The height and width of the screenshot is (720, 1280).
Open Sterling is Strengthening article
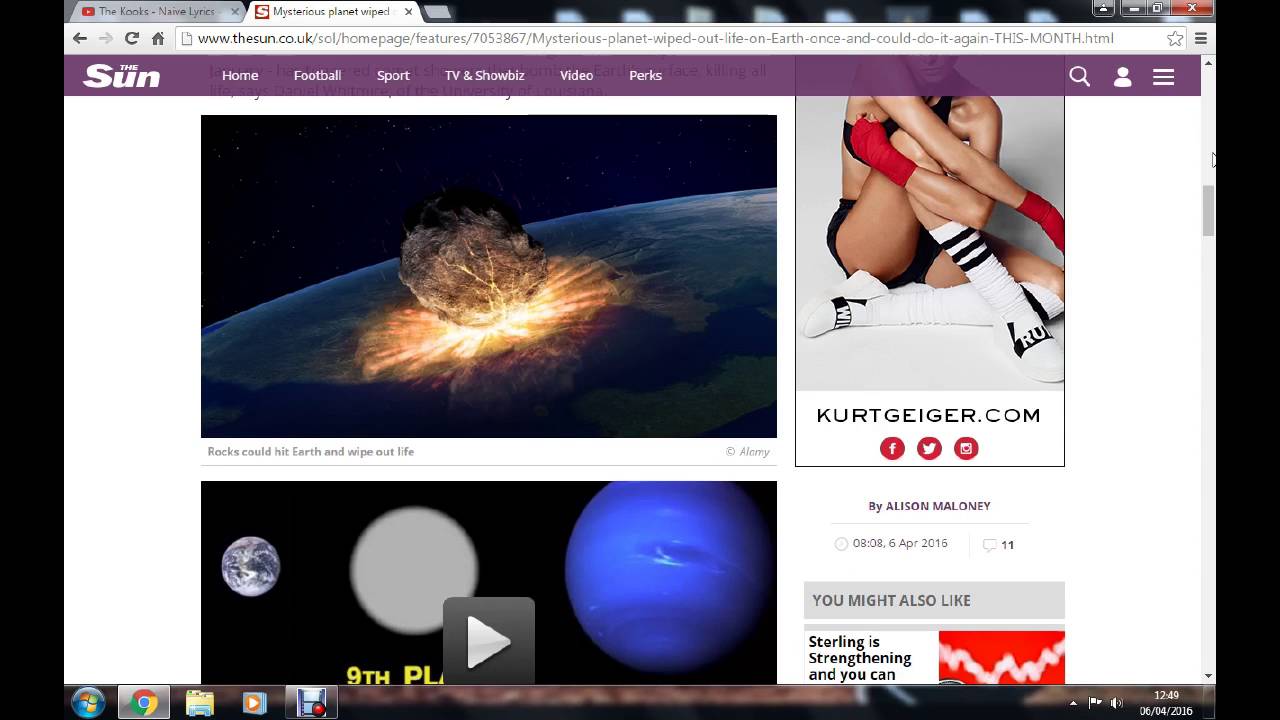[x=860, y=658]
